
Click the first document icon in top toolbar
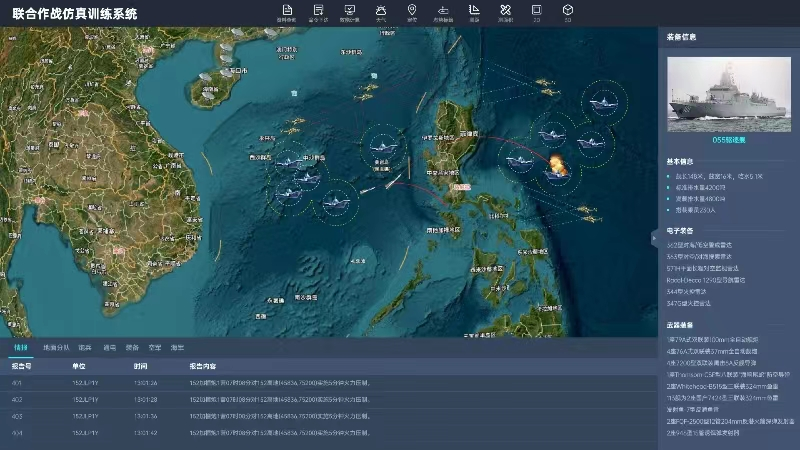coord(286,11)
